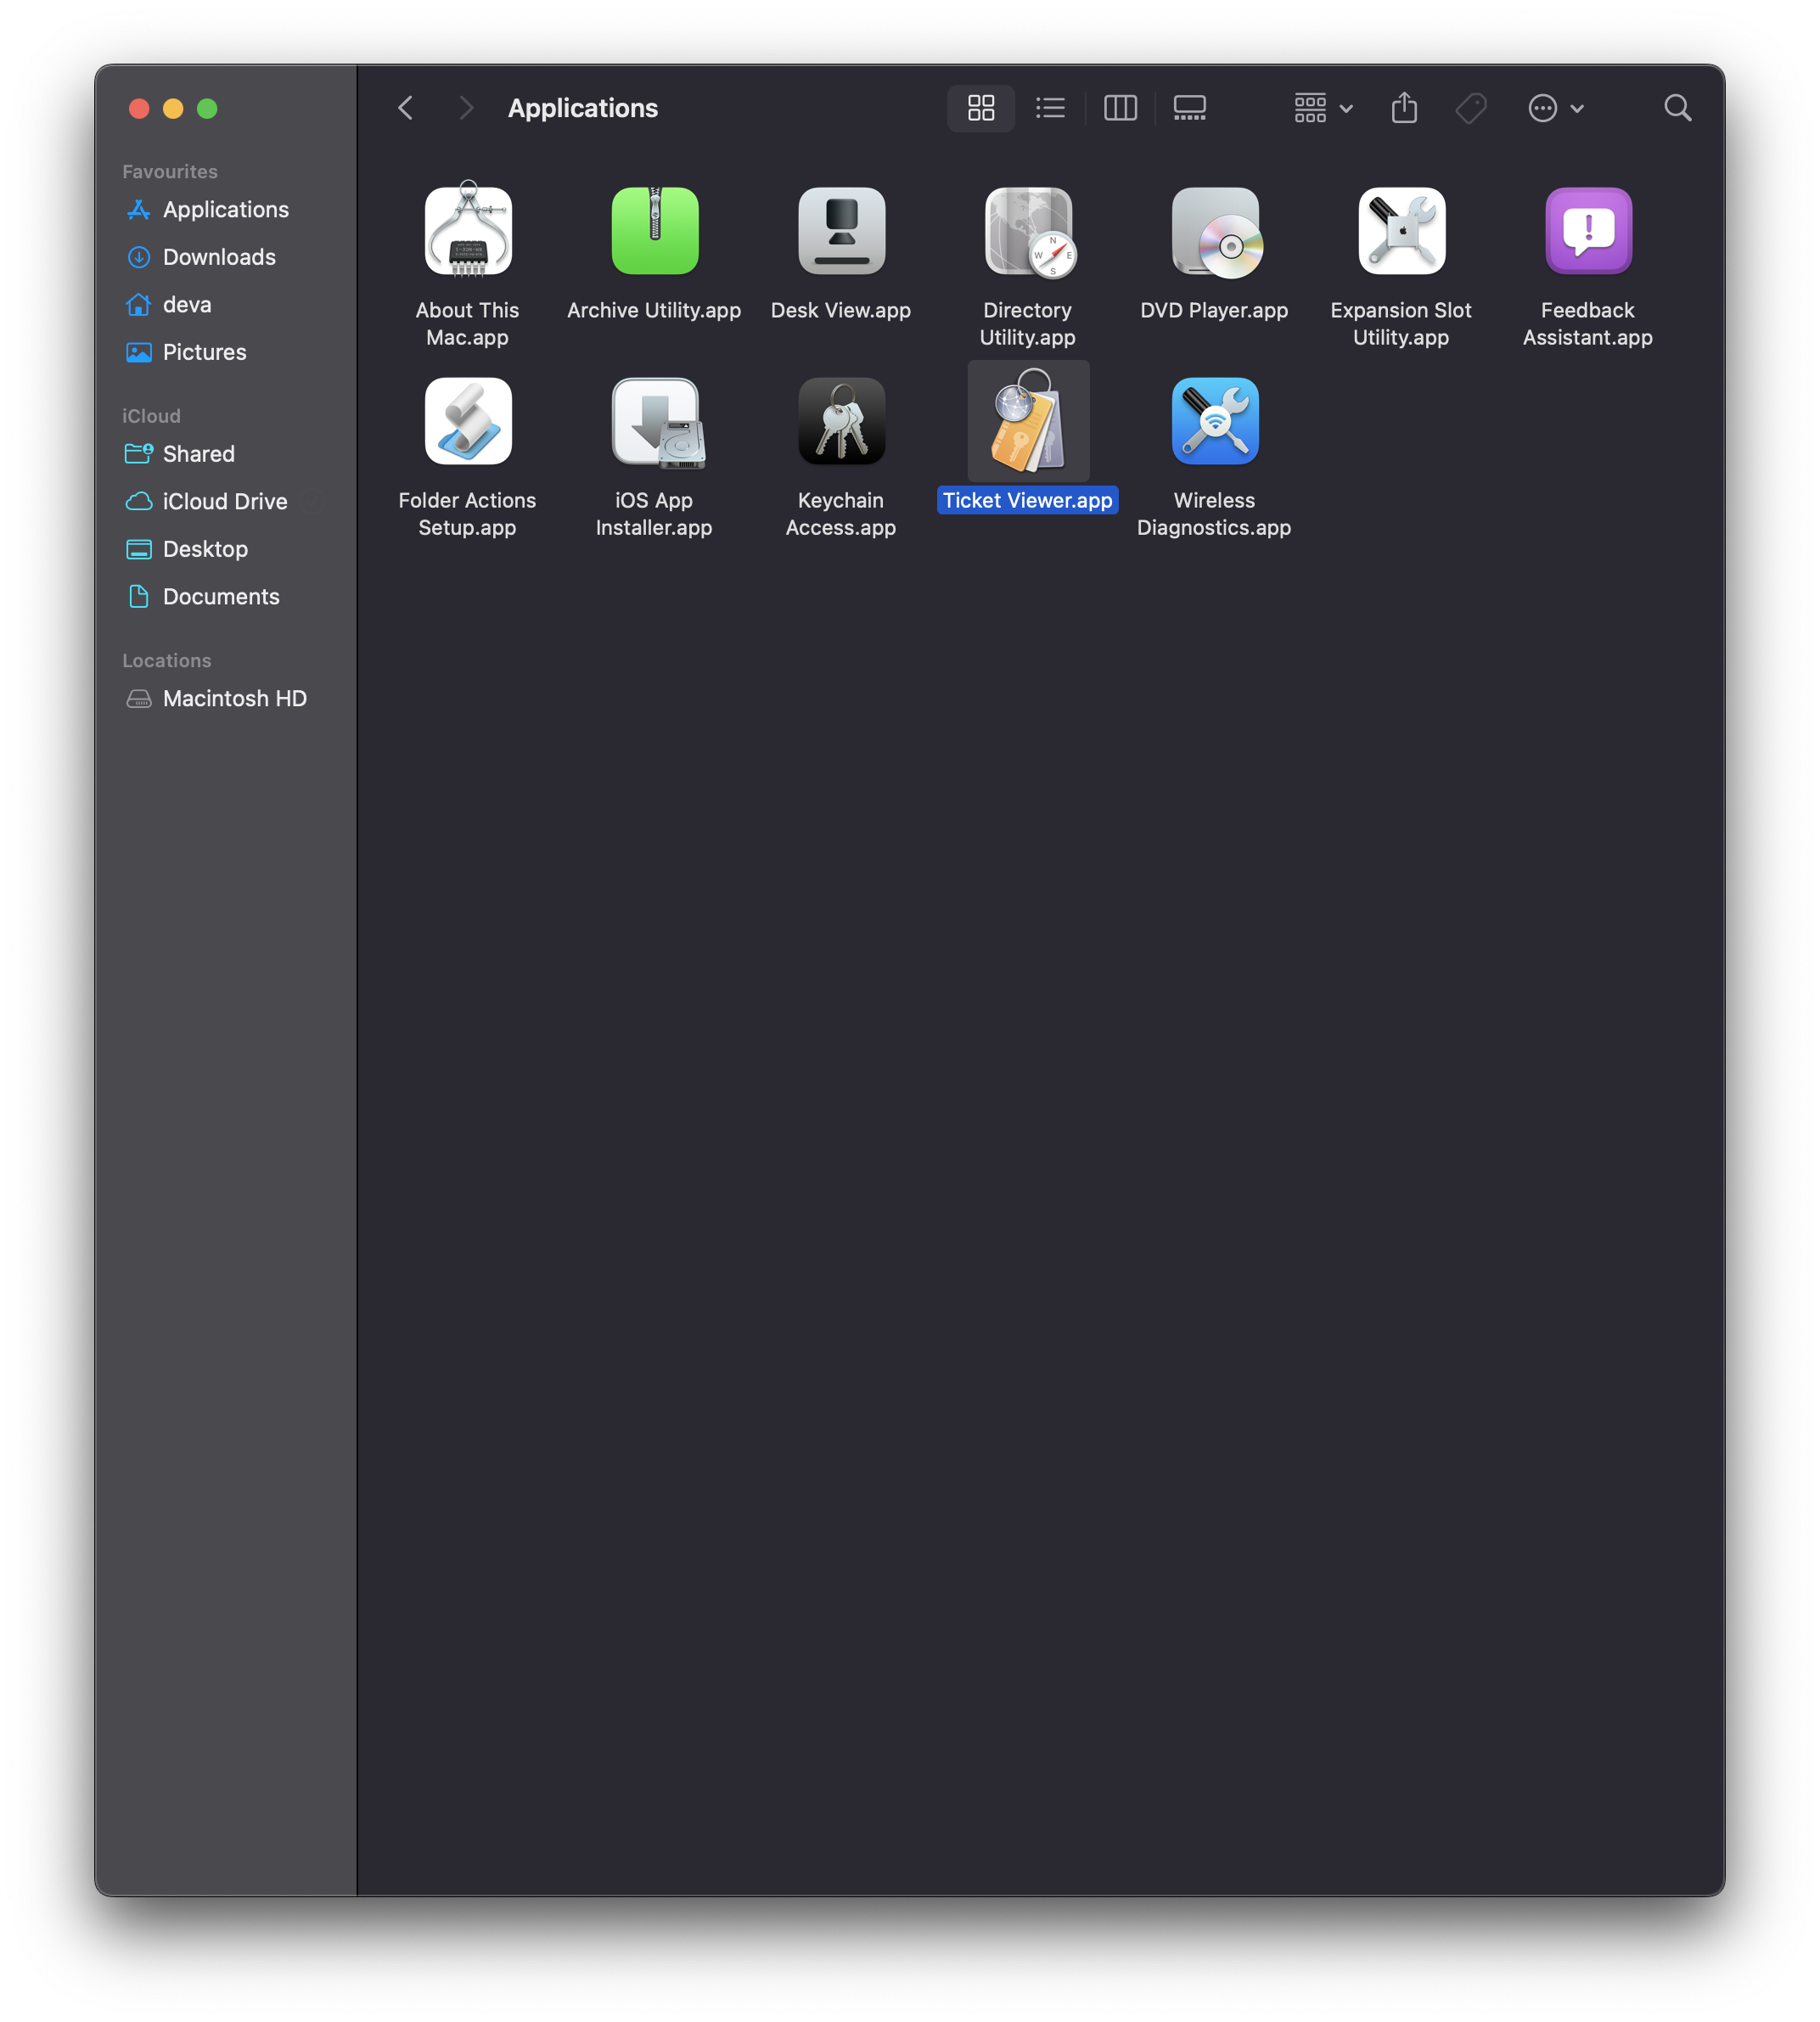Open the deva home folder
The width and height of the screenshot is (1820, 2022).
pos(225,305)
